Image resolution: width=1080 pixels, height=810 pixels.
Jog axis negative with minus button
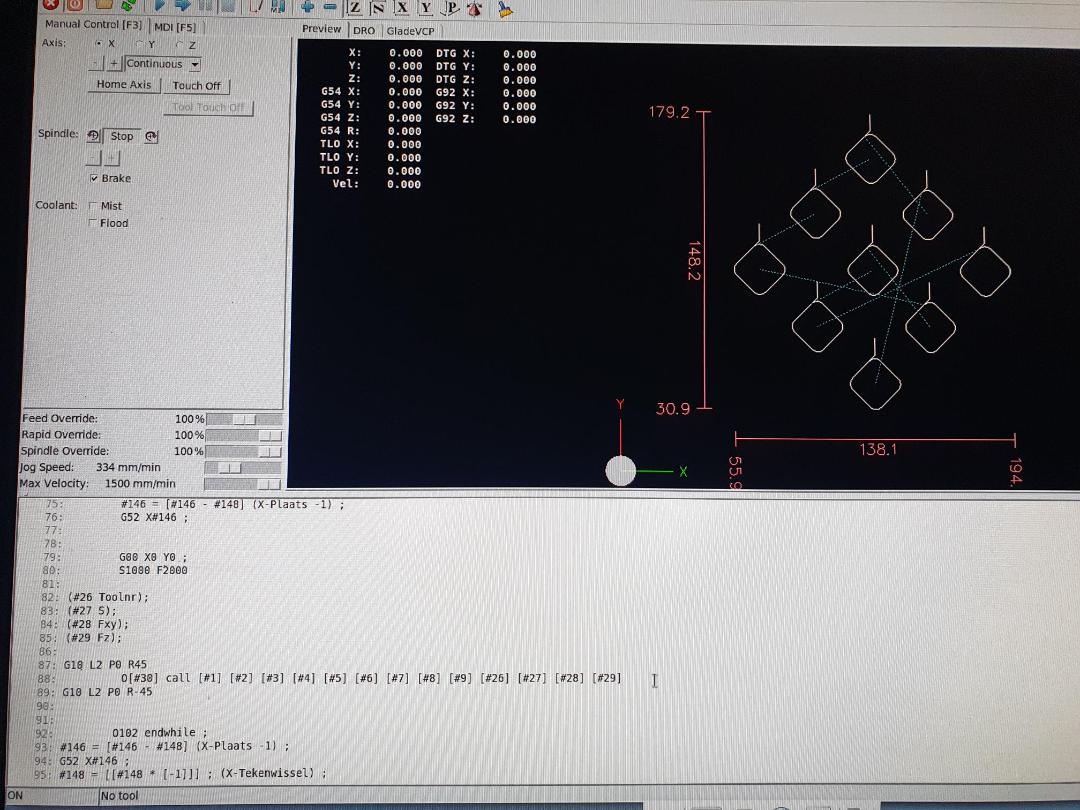(x=96, y=63)
